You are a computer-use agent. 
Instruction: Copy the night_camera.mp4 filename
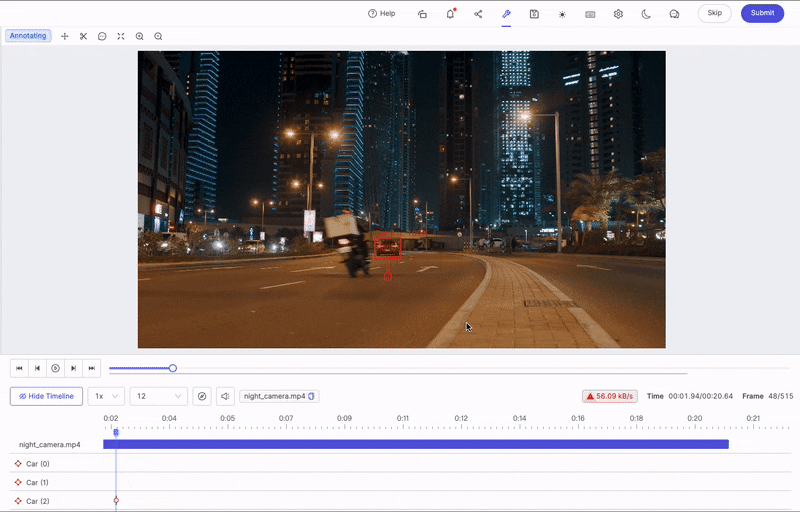pos(312,396)
